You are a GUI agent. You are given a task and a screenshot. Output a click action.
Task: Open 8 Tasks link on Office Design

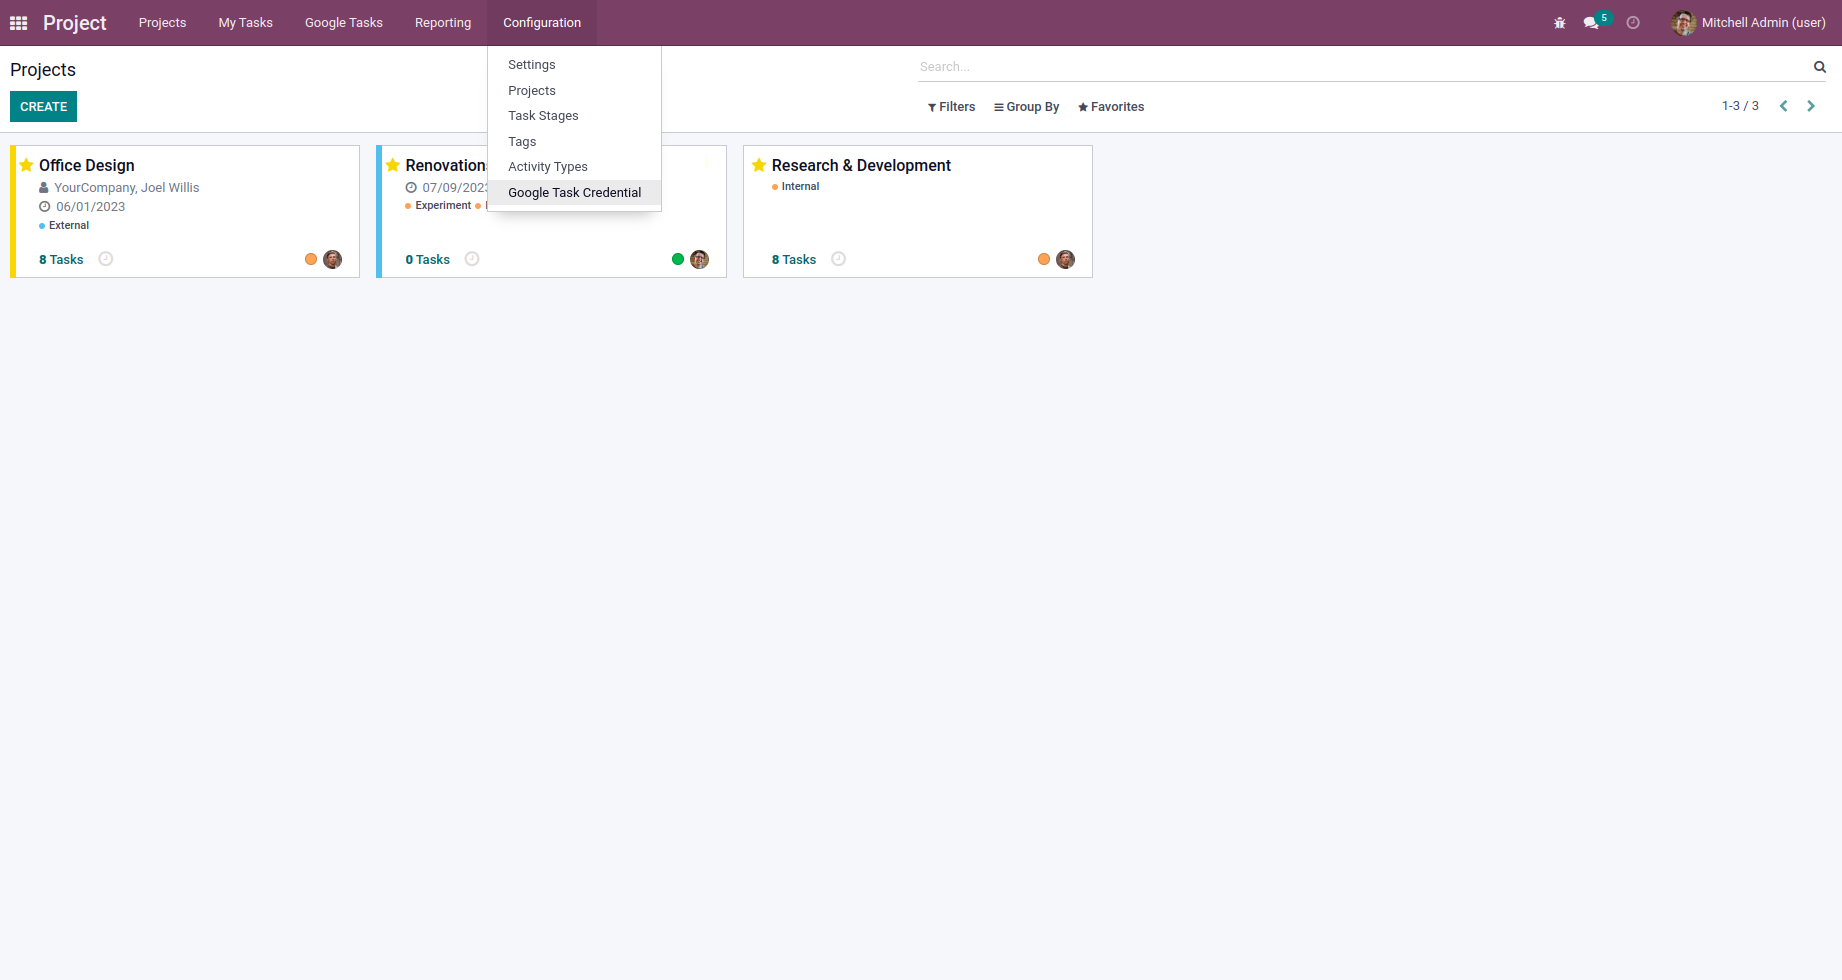(x=61, y=260)
